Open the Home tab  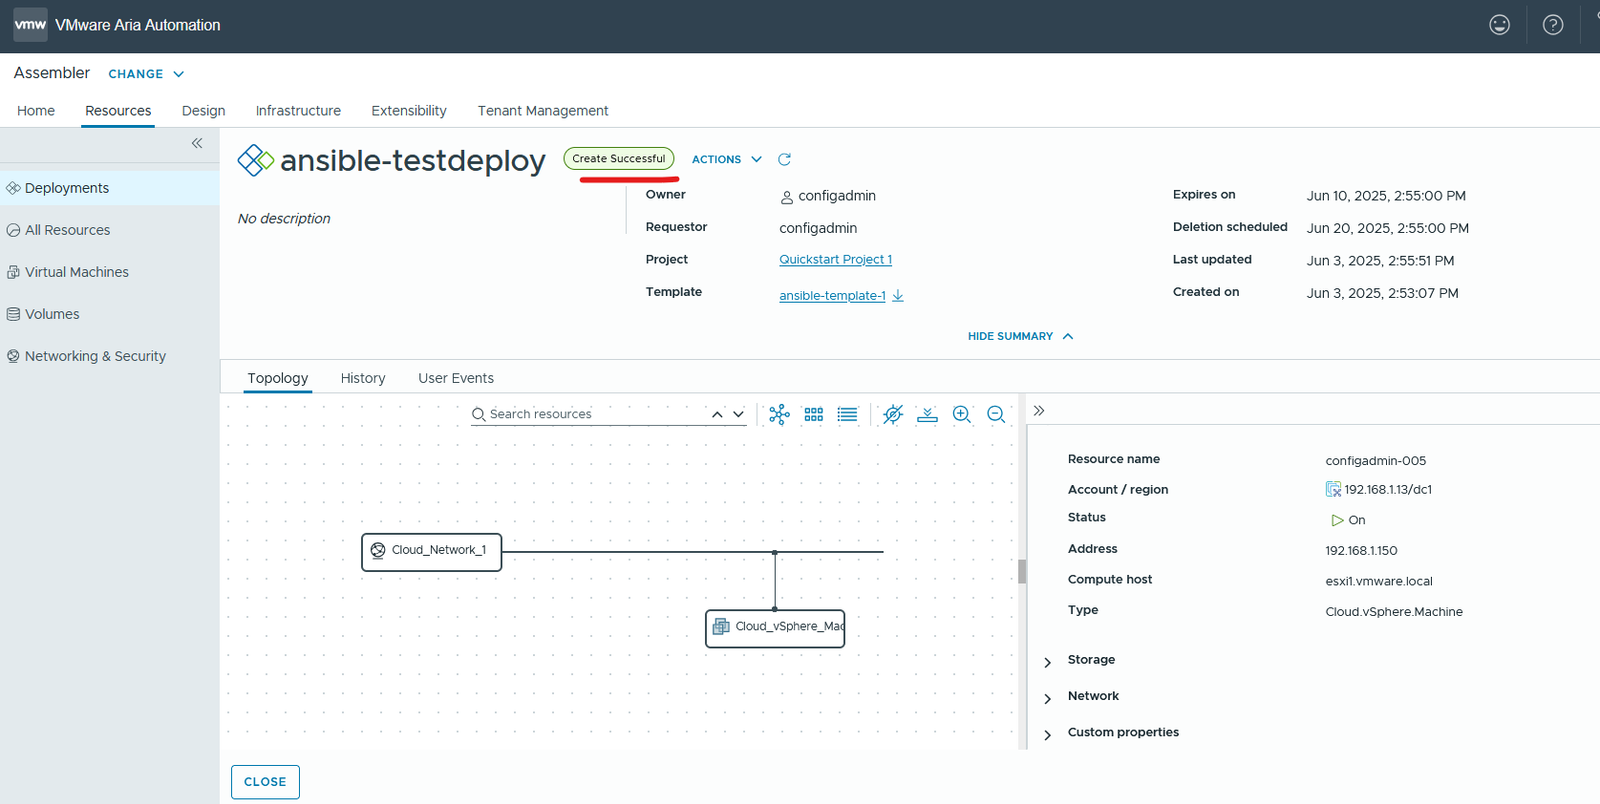[x=36, y=111]
